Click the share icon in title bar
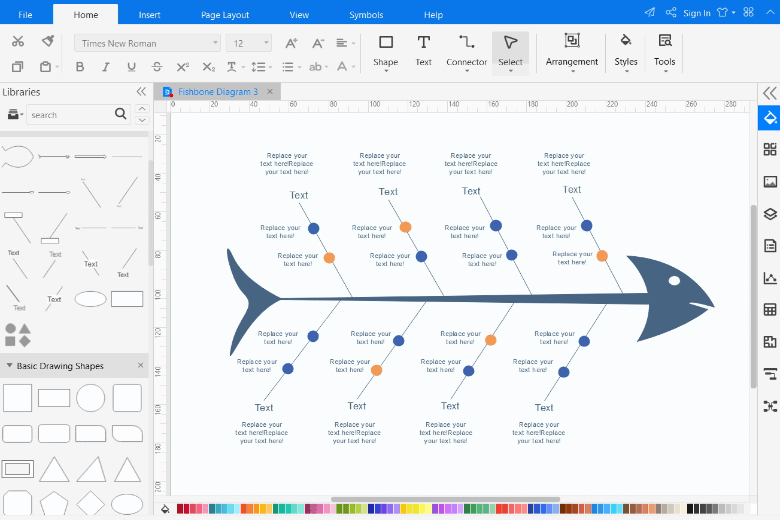 [x=671, y=12]
